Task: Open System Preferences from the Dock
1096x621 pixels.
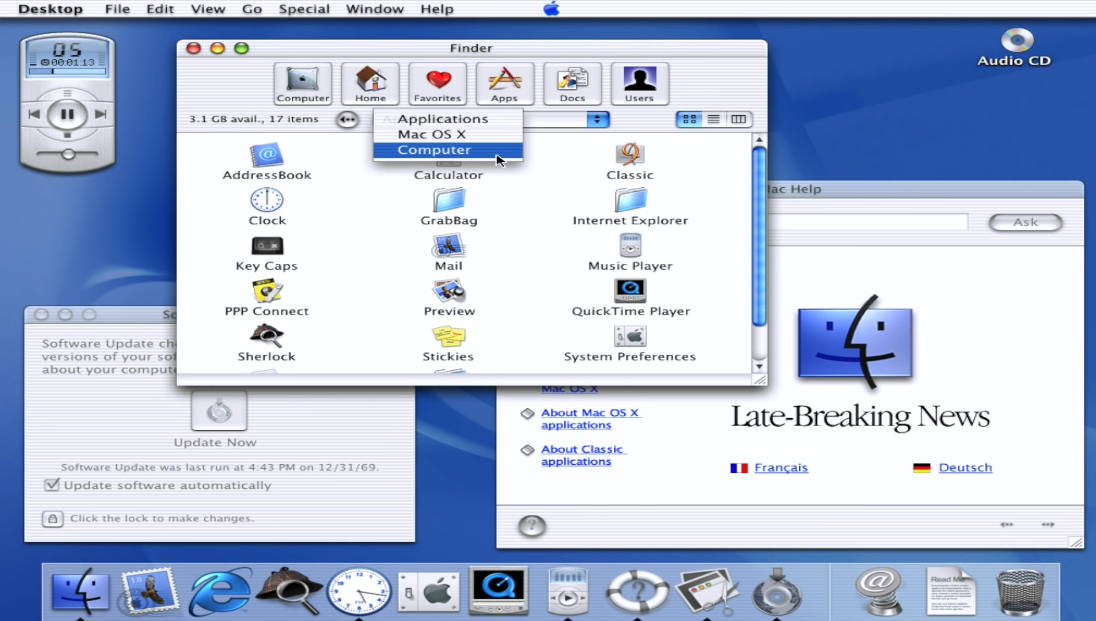Action: pos(428,592)
